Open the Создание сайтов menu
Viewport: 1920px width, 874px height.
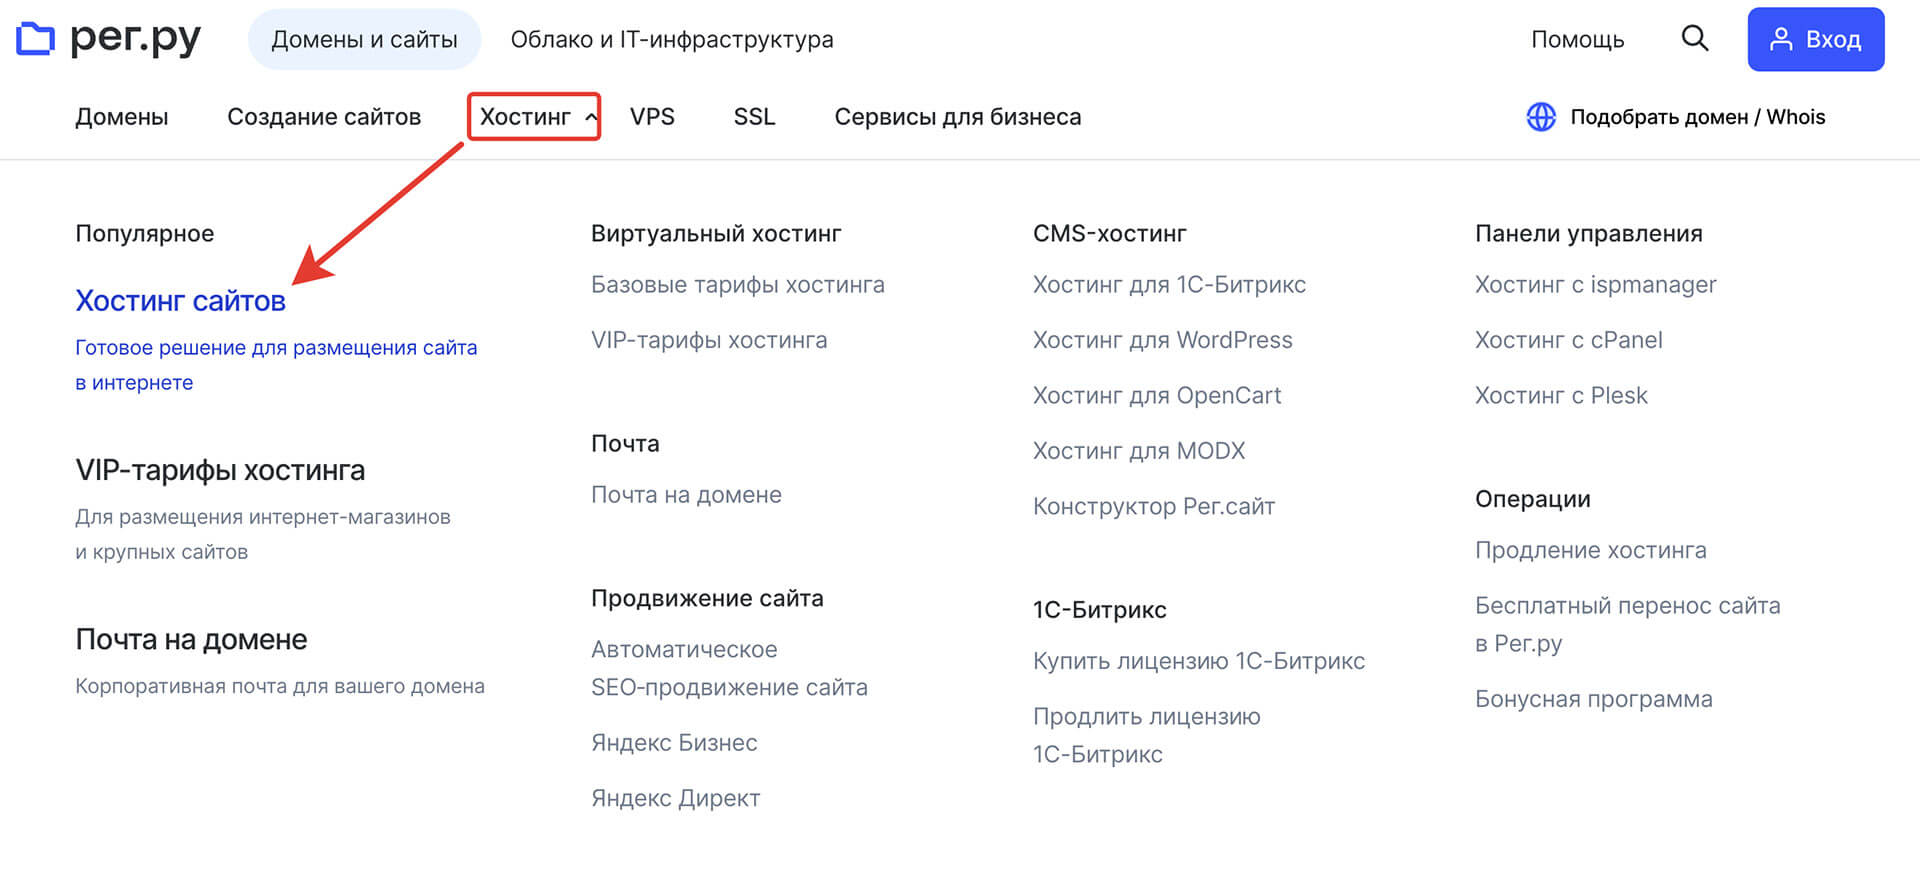[324, 116]
